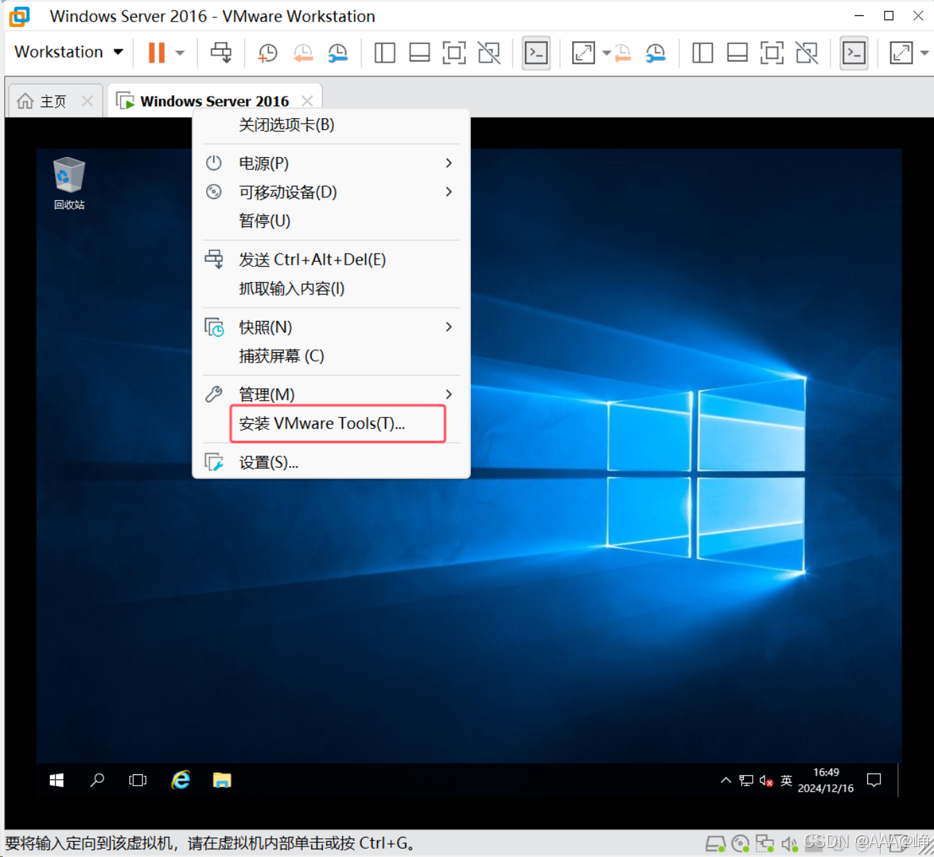Choose 捕获屏幕 (C) menu item
This screenshot has width=934, height=857.
click(x=331, y=356)
